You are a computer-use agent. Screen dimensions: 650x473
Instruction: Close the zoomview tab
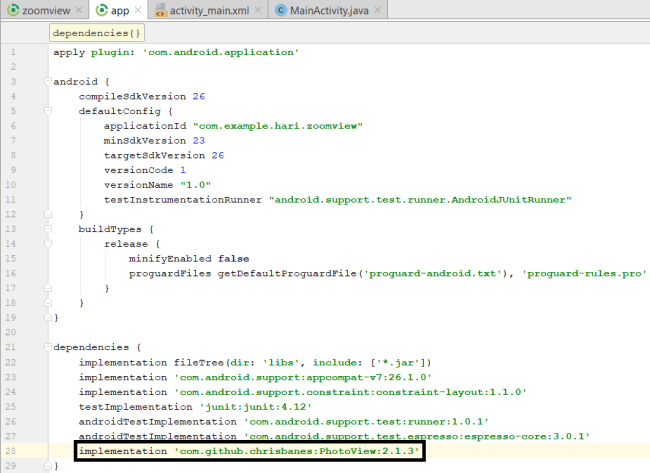79,10
